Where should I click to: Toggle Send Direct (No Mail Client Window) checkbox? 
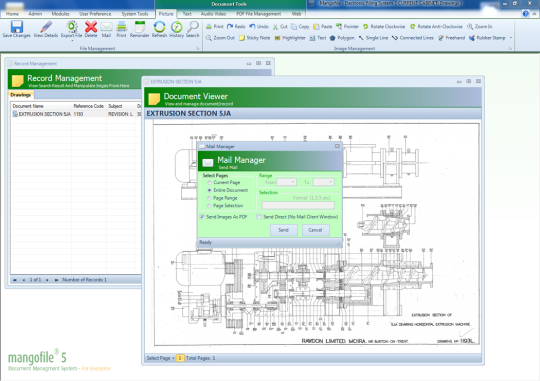point(259,217)
